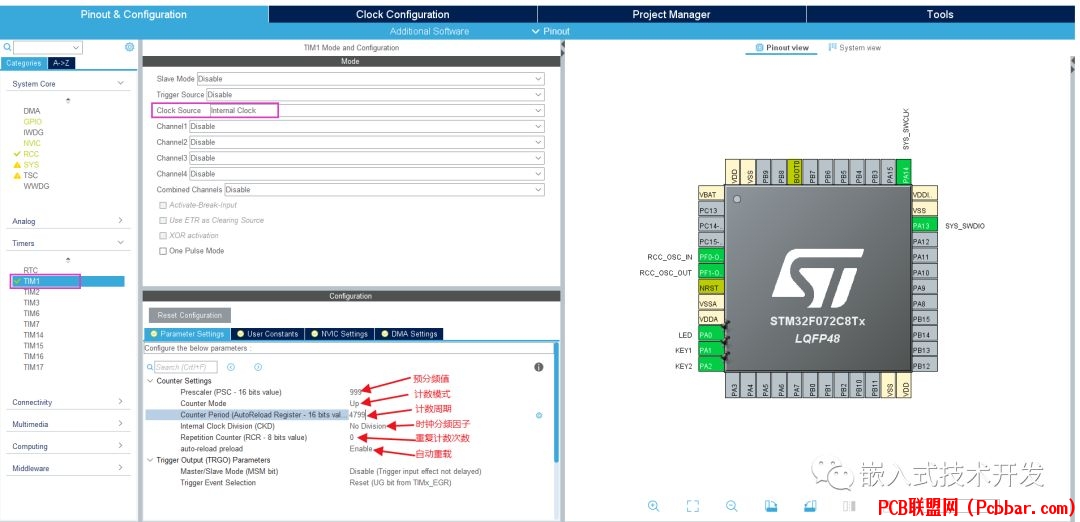Enable One Pulse Mode checkbox
The width and height of the screenshot is (1080, 522).
click(x=163, y=251)
